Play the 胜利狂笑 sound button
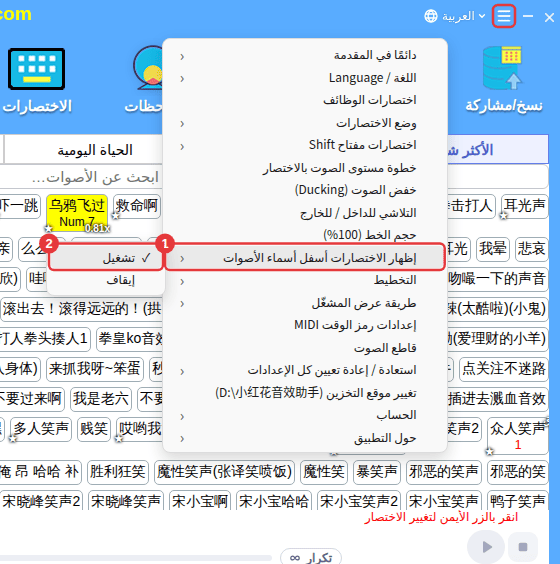This screenshot has width=560, height=564. point(118,472)
